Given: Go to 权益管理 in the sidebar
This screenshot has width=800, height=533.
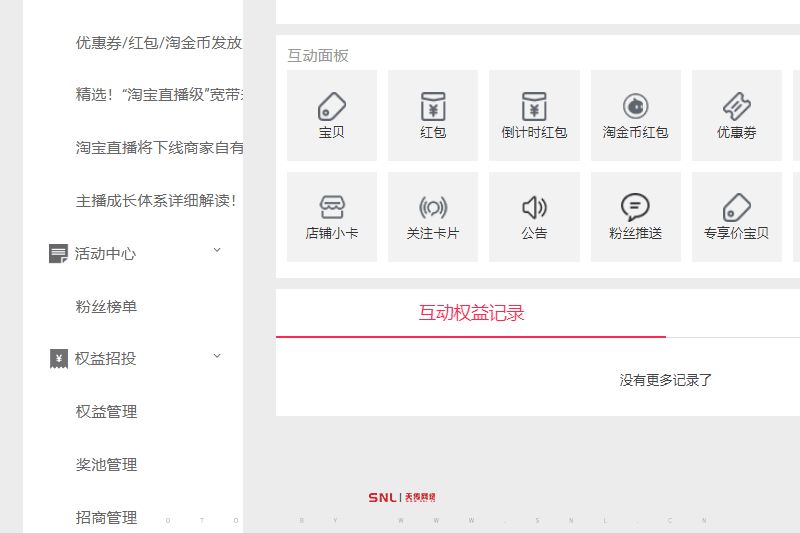Looking at the screenshot, I should (x=106, y=412).
